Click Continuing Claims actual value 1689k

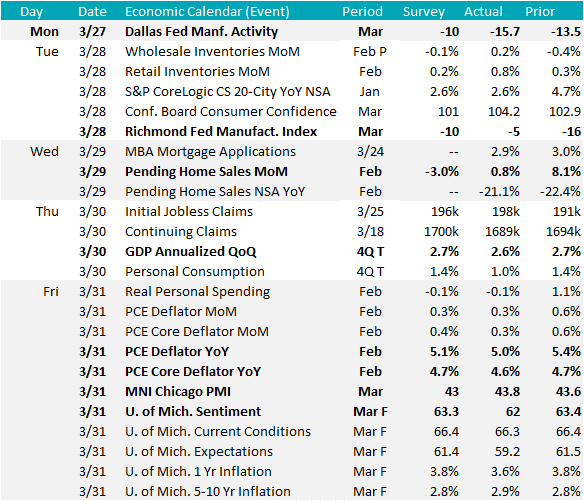[502, 232]
